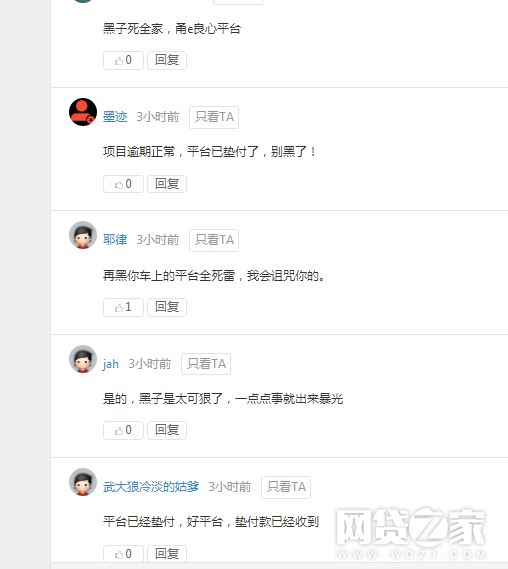Like the comment by 墨迹
This screenshot has width=508, height=569.
pos(123,184)
